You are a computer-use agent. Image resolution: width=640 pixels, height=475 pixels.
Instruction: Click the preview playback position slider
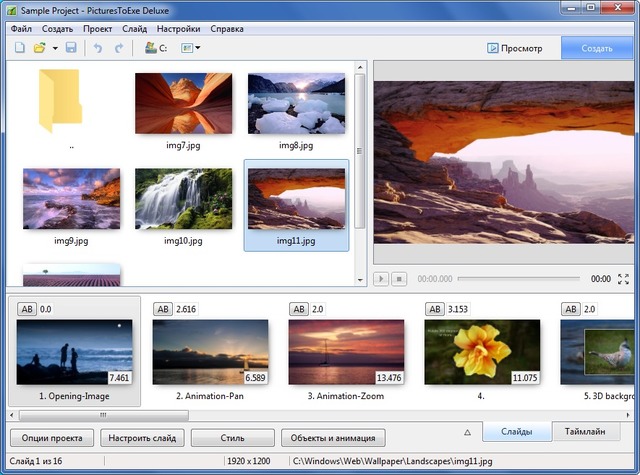[x=520, y=279]
